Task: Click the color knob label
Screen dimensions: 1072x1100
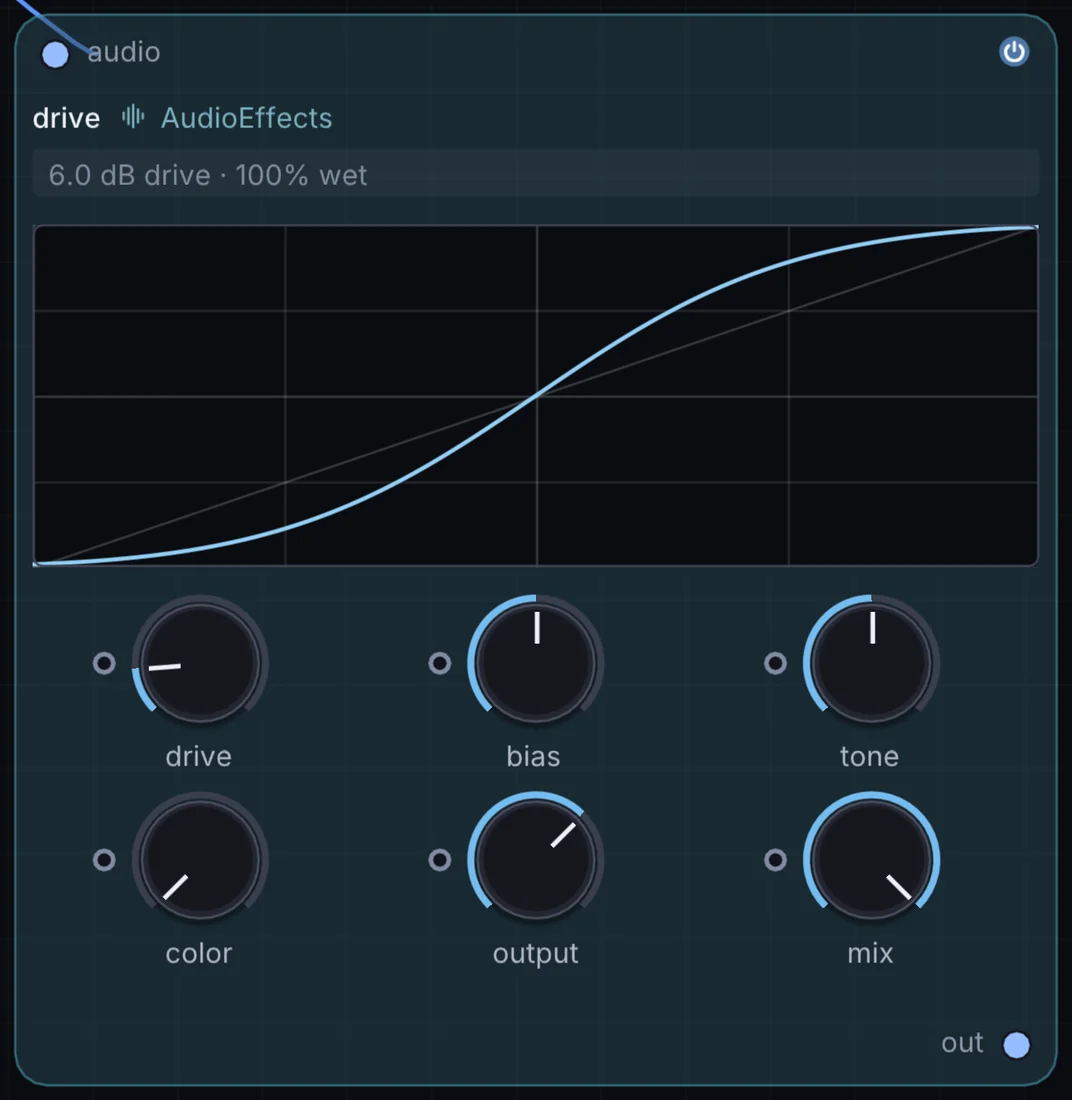Action: pyautogui.click(x=199, y=953)
